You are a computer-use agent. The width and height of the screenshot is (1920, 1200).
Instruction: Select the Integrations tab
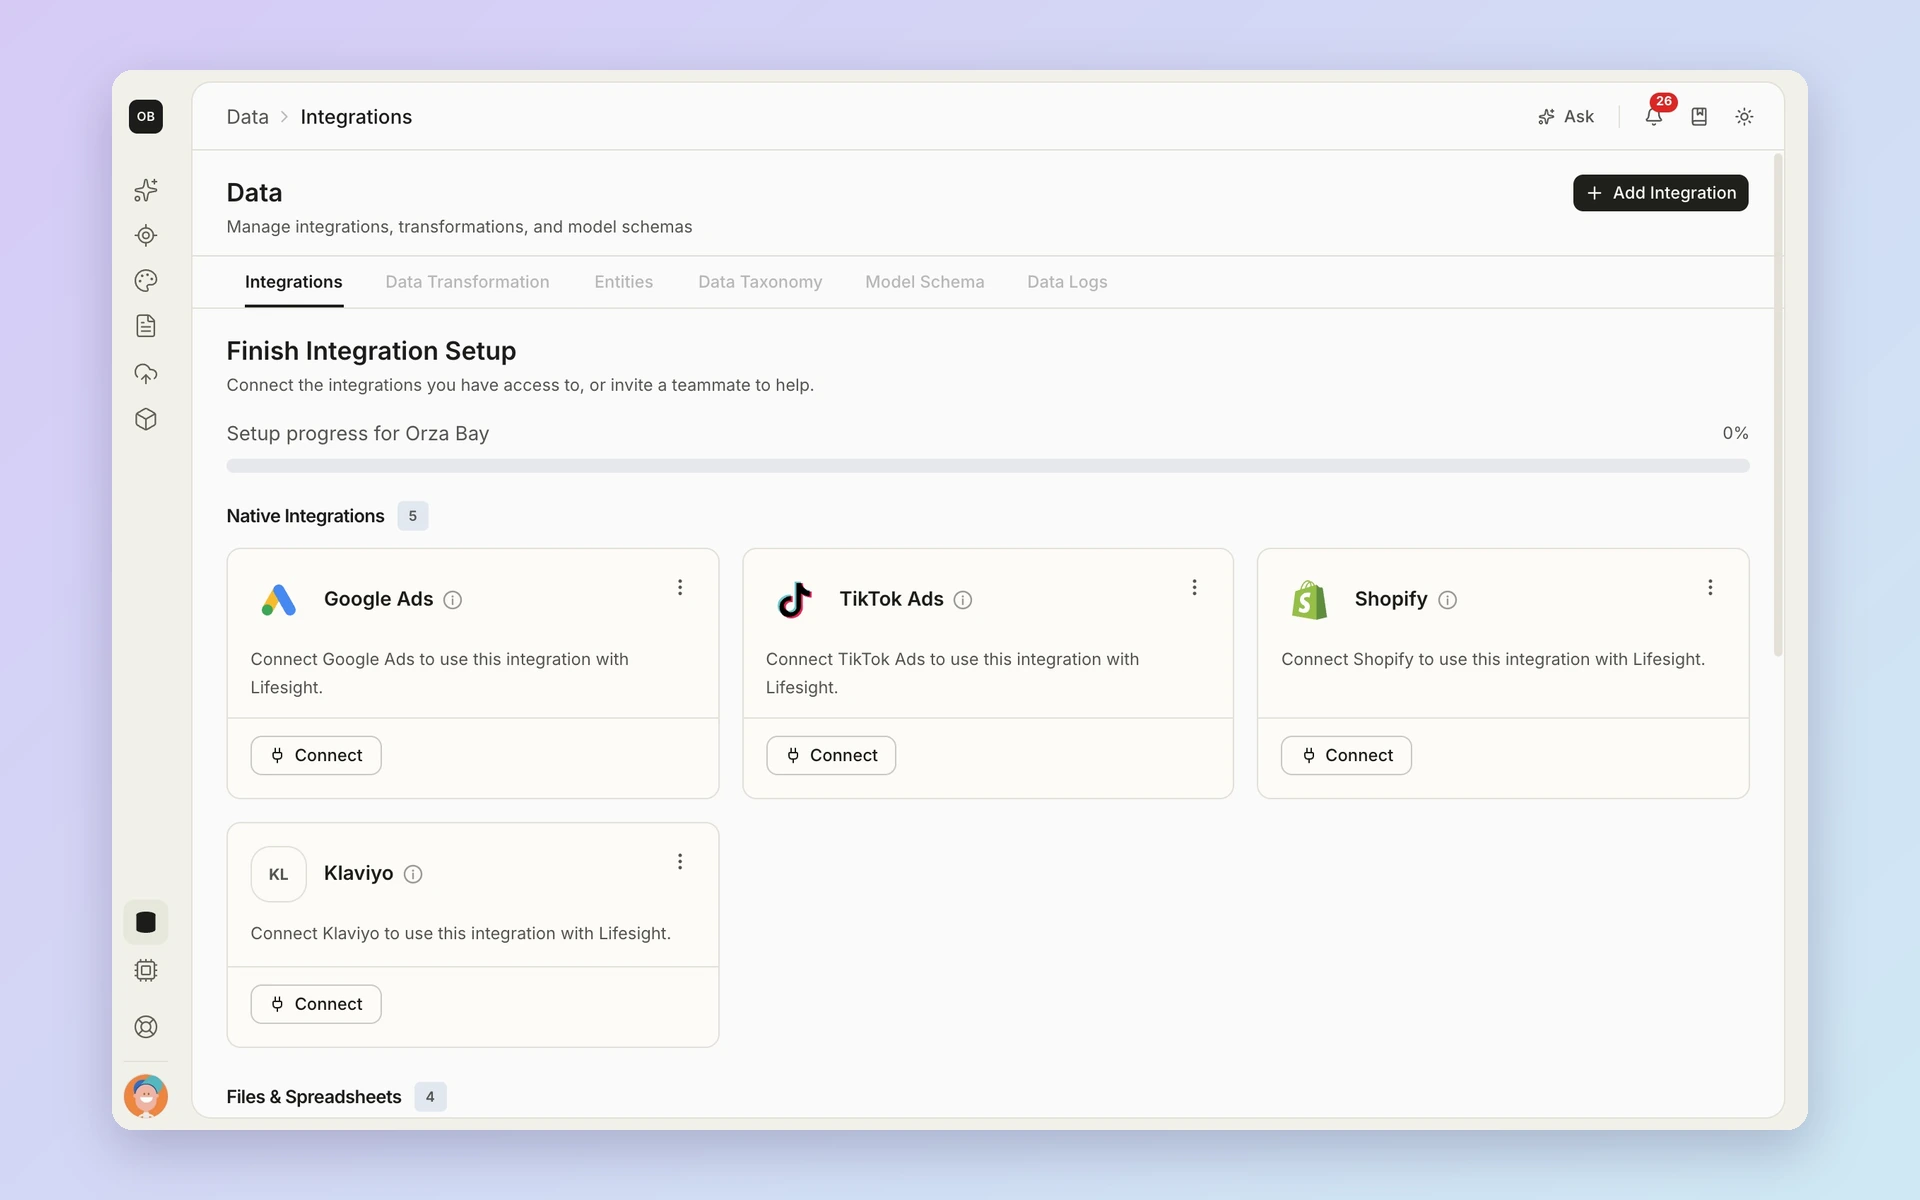pos(293,282)
